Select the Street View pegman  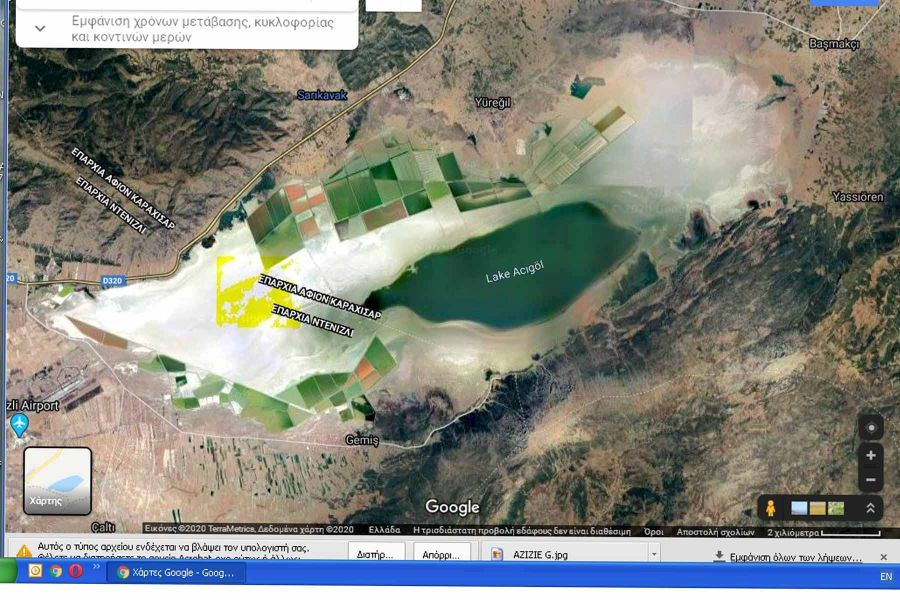coord(771,508)
